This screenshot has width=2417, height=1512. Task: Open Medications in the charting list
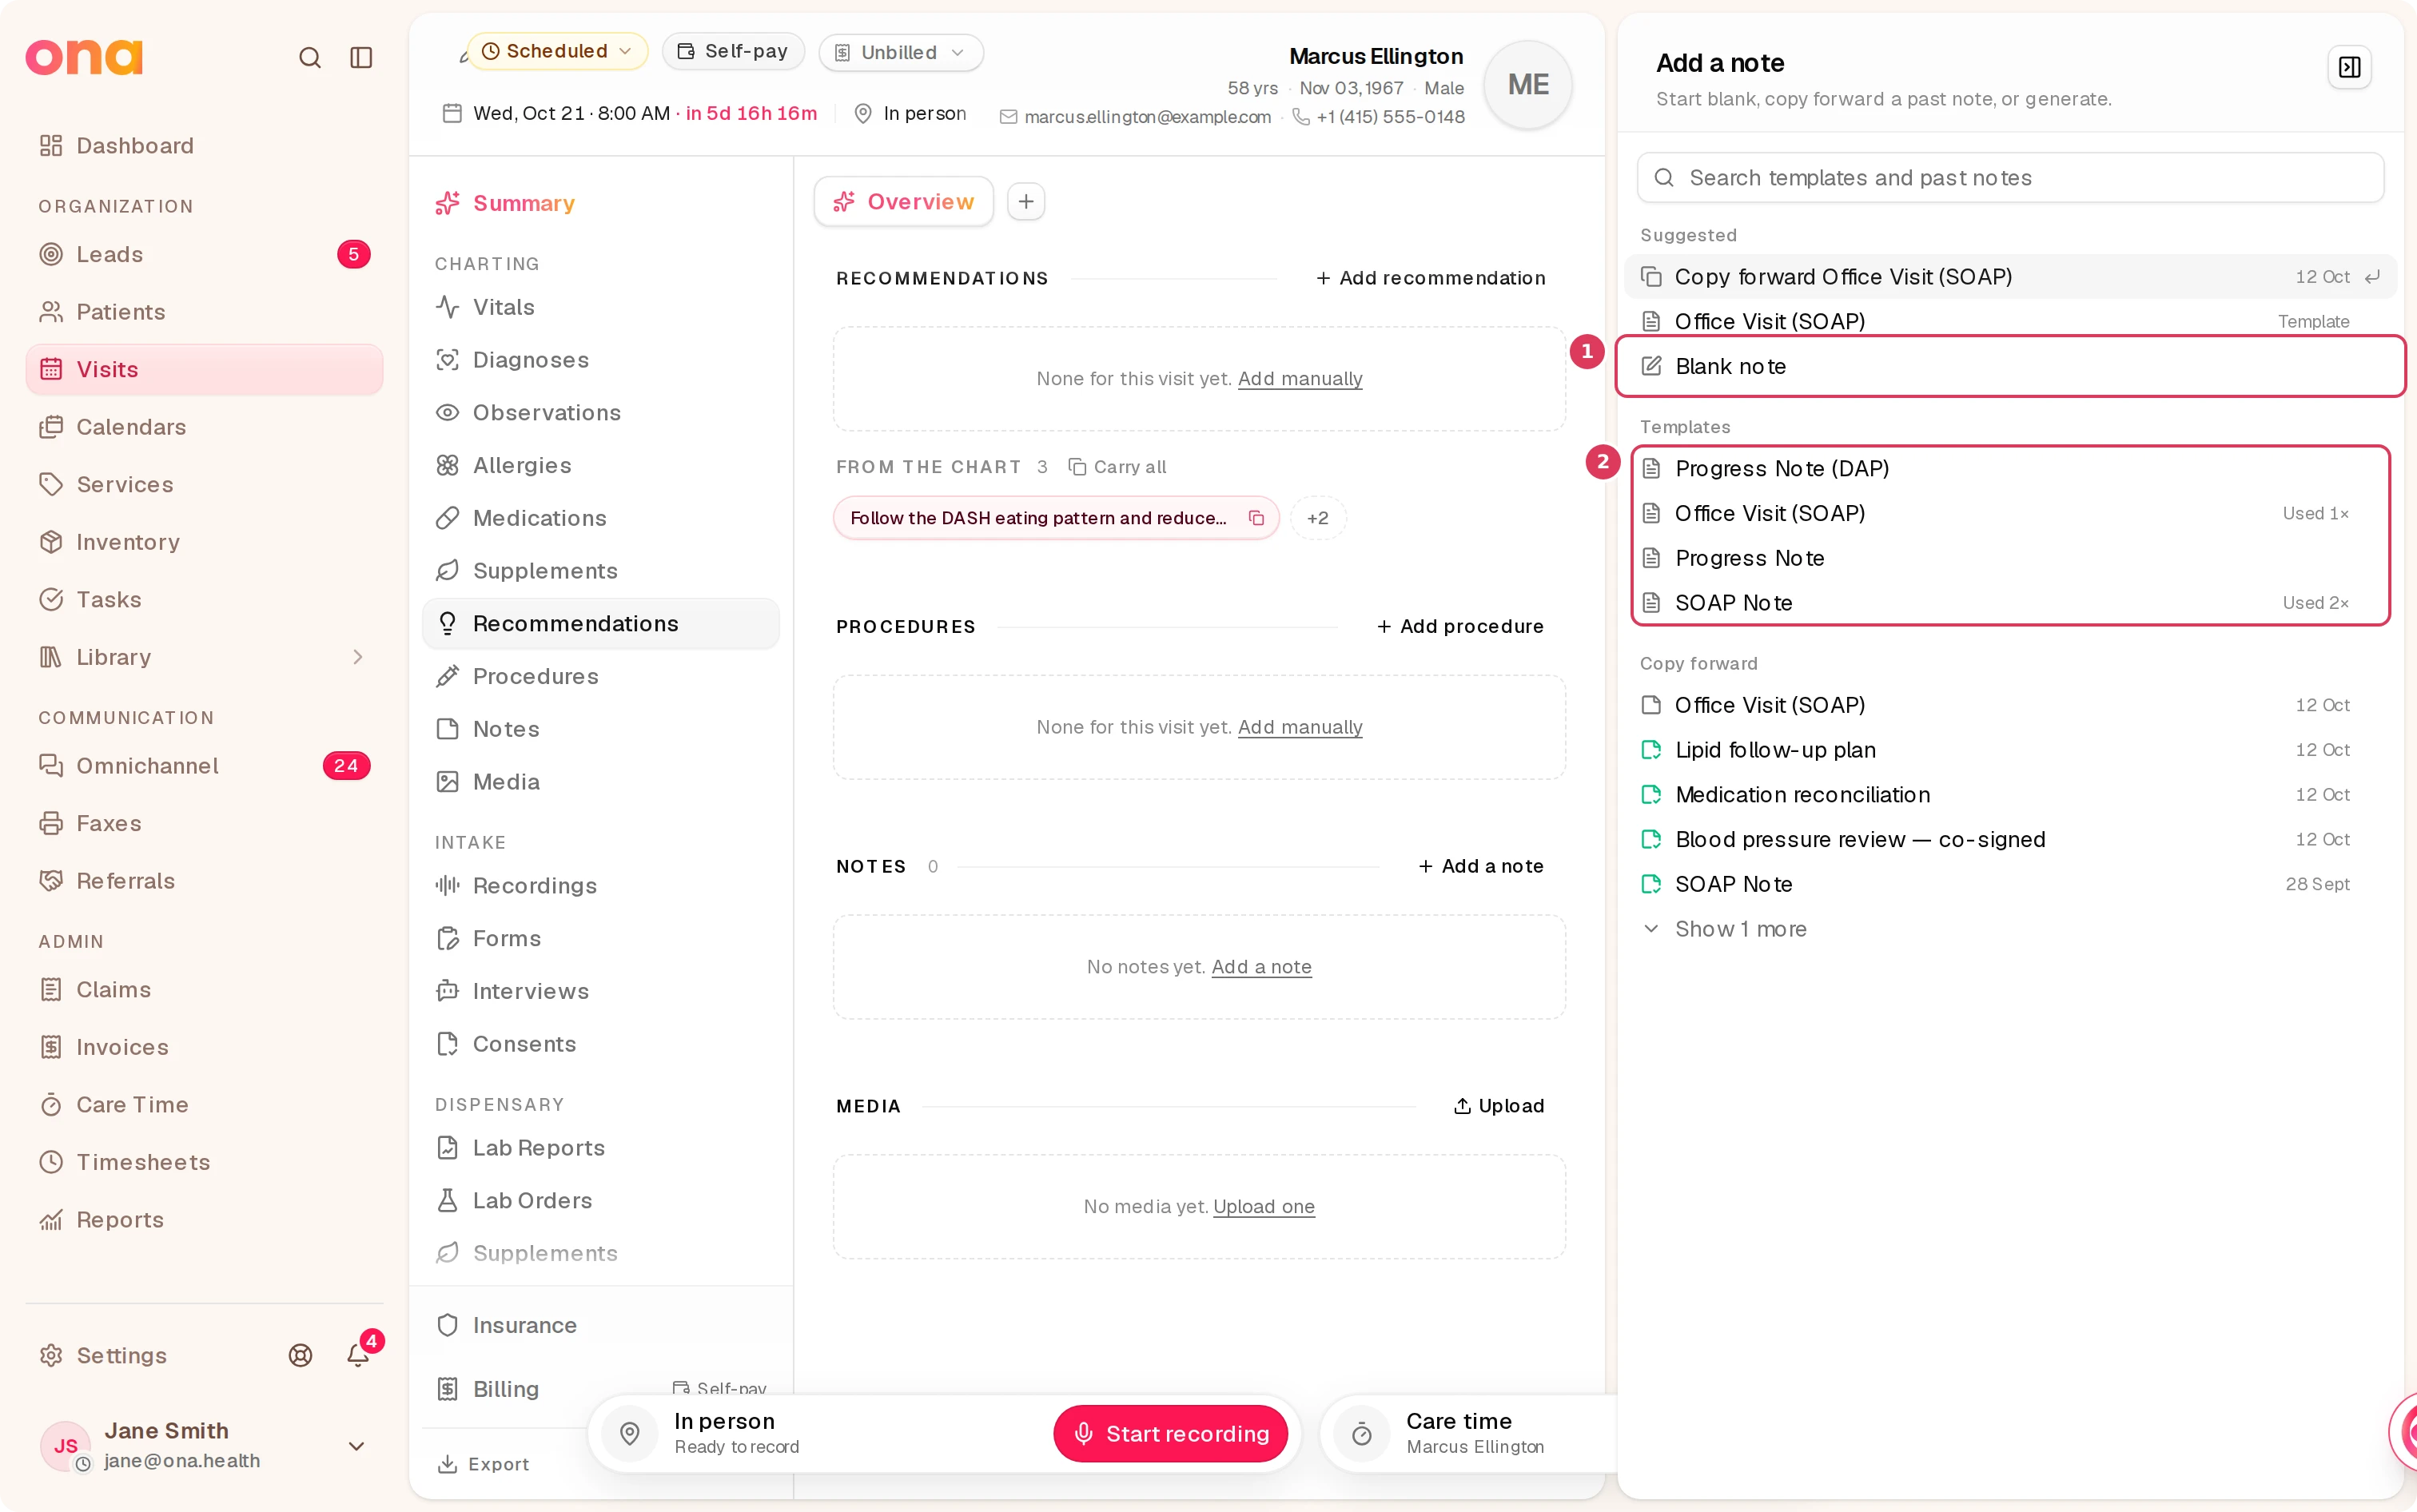tap(601, 518)
